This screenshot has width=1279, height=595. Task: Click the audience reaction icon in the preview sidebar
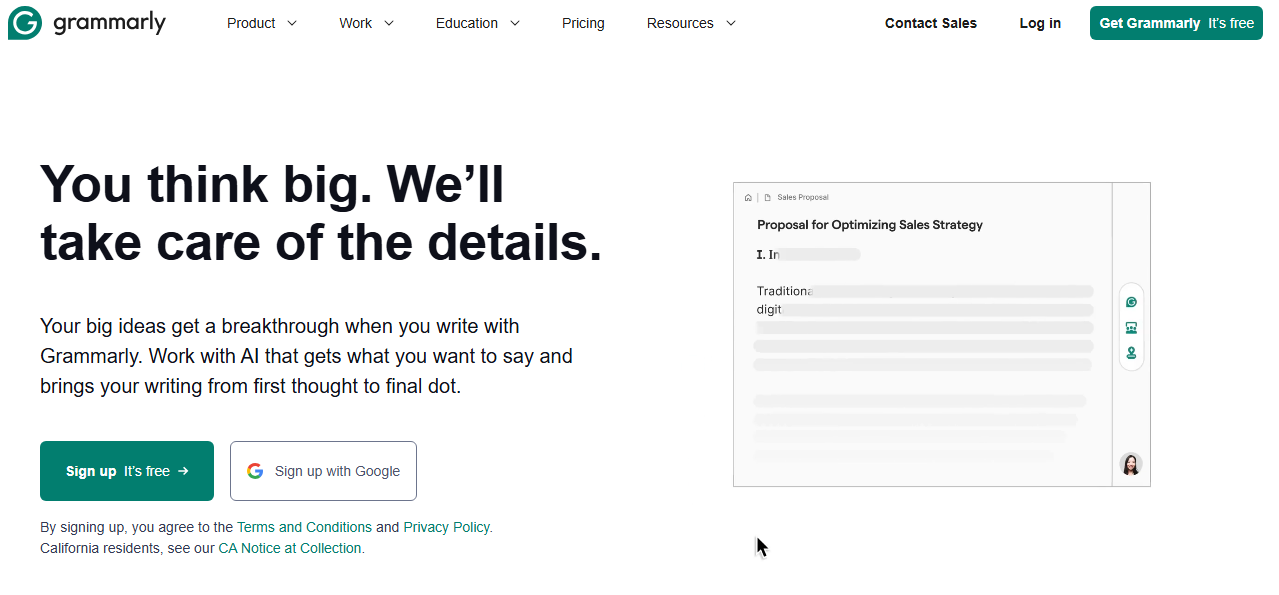tap(1131, 328)
